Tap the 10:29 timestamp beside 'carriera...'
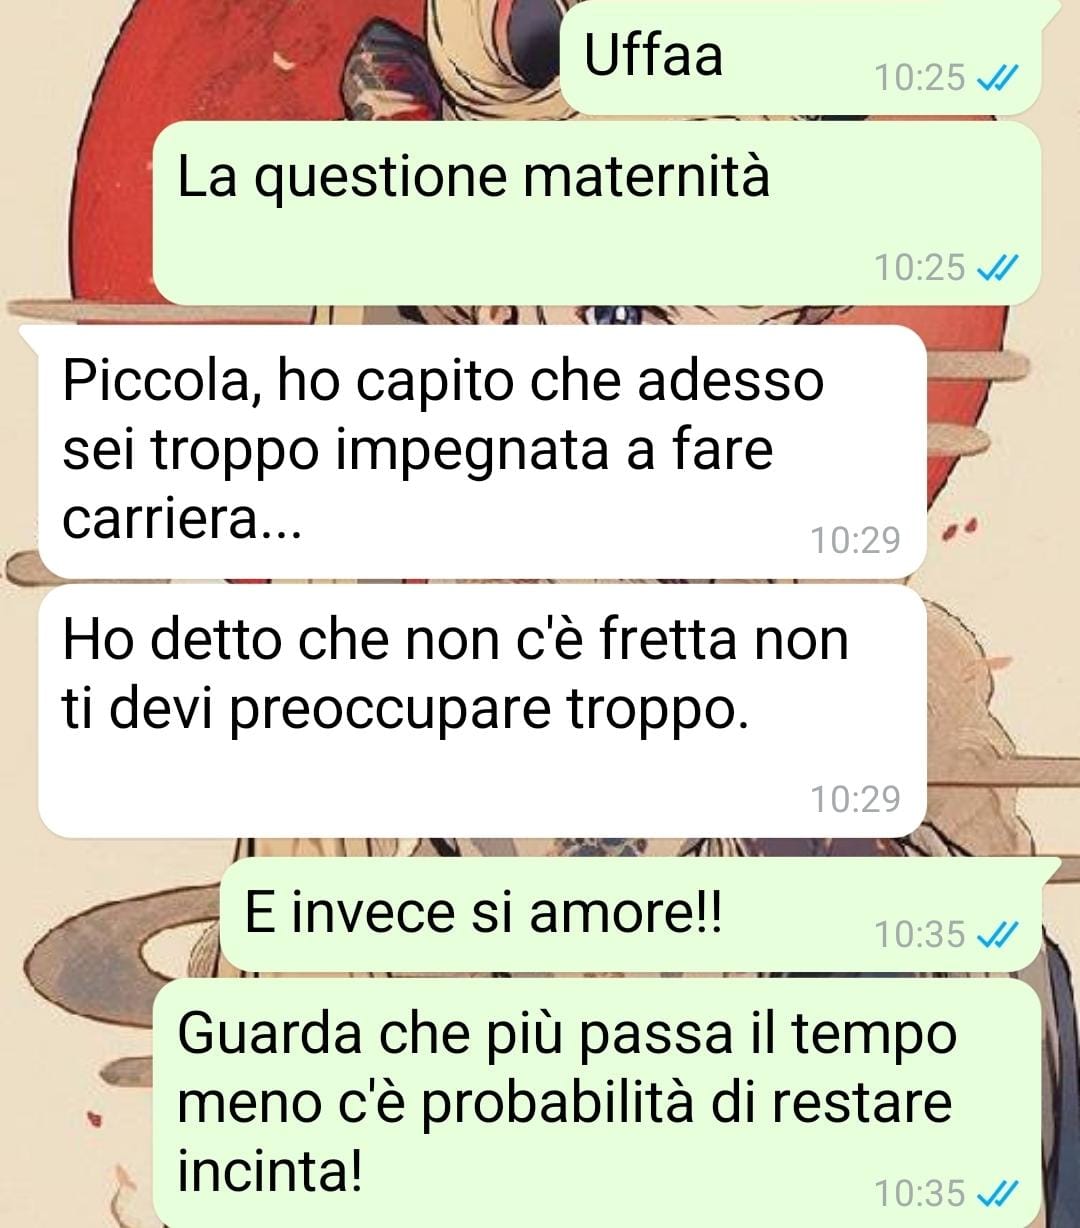The height and width of the screenshot is (1228, 1080). (855, 540)
